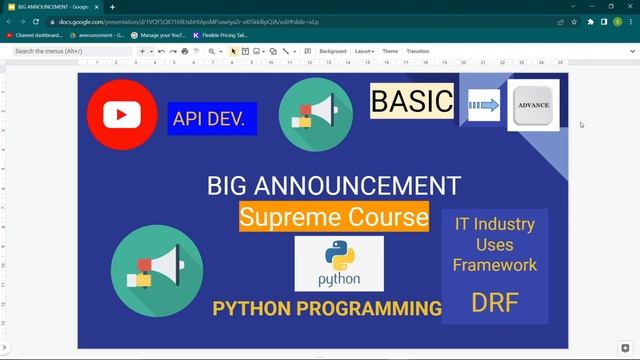640x360 pixels.
Task: Open a new browser tab
Action: 112,7
